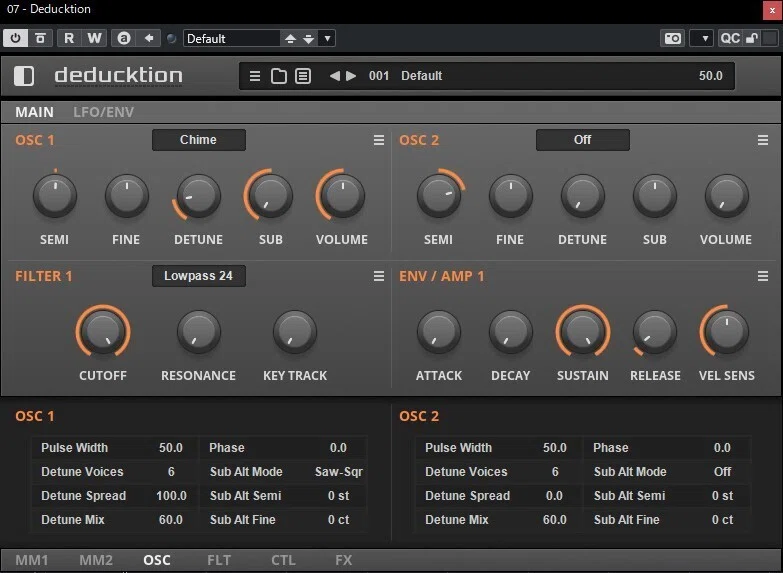Open the host Default preset field
783x573 pixels.
(232, 38)
